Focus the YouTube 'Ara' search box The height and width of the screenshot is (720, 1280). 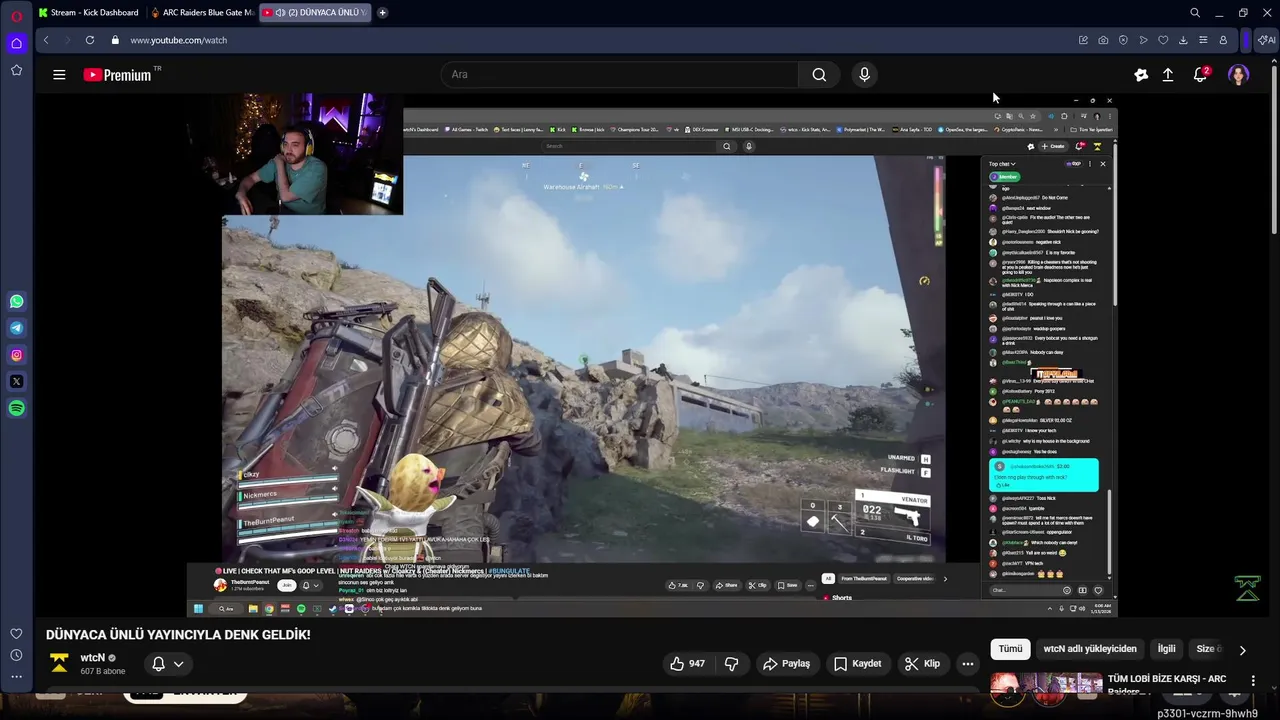tap(620, 74)
